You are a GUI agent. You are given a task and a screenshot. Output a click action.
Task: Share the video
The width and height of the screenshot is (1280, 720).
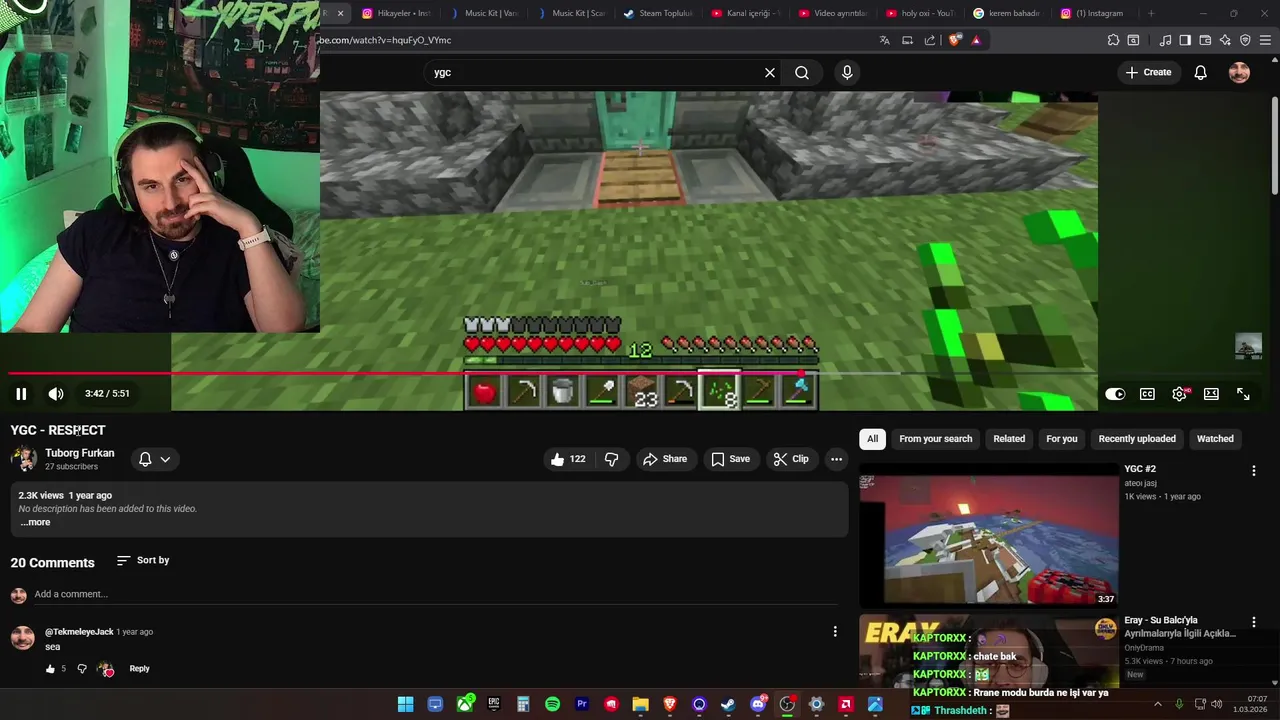(665, 459)
